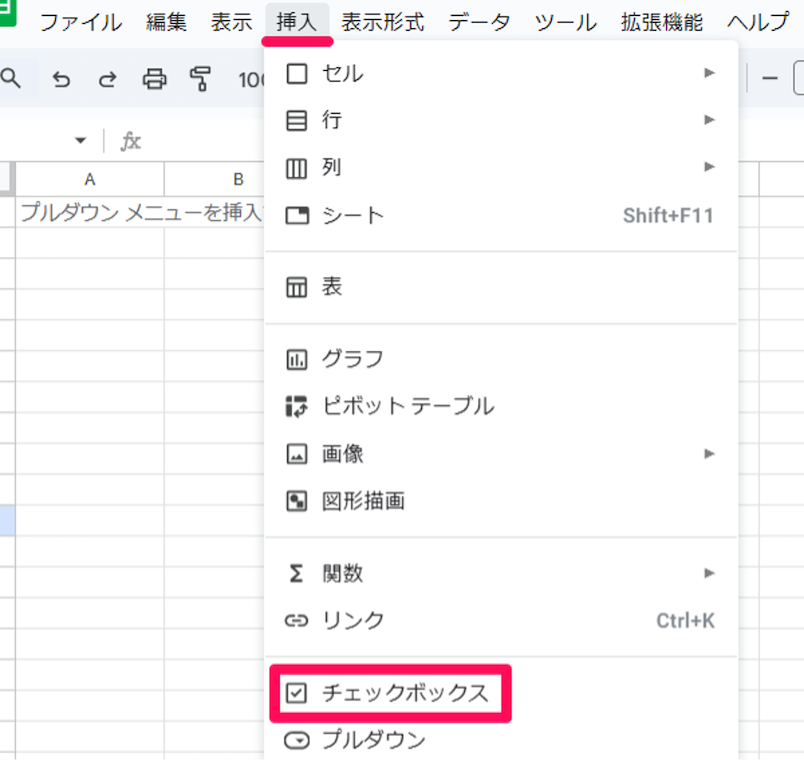The image size is (804, 761).
Task: Expand the 画像 submenu
Action: (x=710, y=454)
